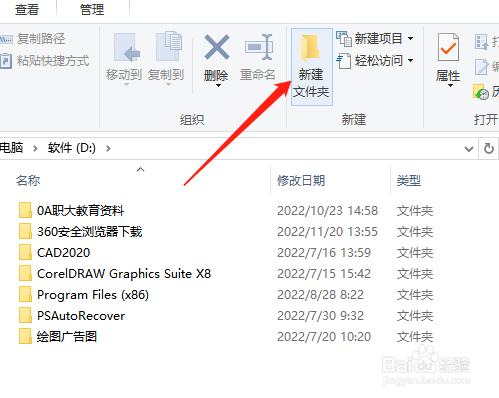Click the 属性 (Properties) checkmark icon
499x398 pixels.
[x=448, y=47]
